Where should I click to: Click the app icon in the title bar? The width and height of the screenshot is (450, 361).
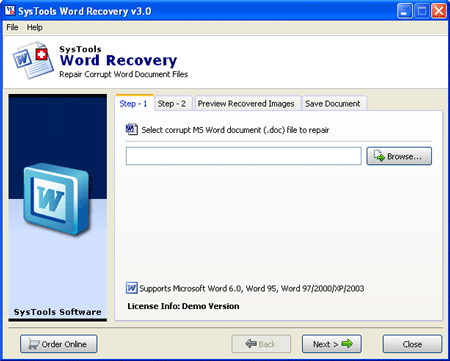pyautogui.click(x=10, y=11)
